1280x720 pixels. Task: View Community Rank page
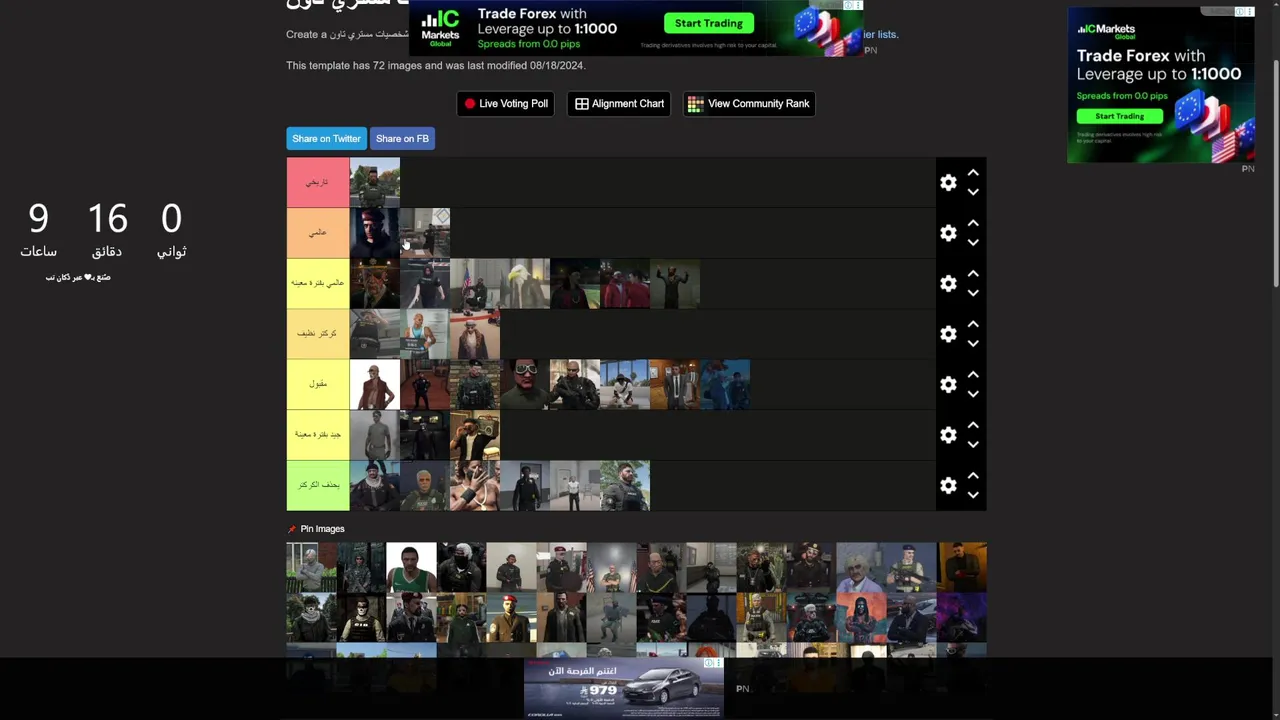point(749,104)
